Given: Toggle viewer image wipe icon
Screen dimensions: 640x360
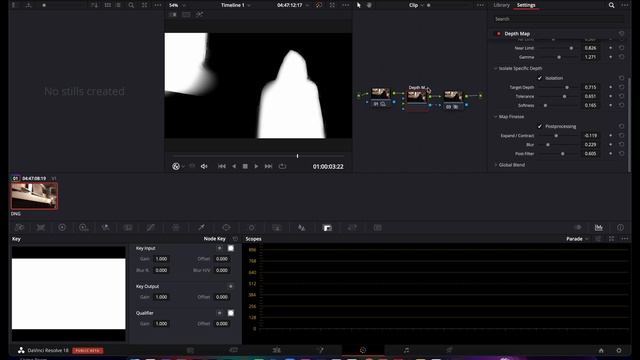Looking at the screenshot, I should 173,15.
